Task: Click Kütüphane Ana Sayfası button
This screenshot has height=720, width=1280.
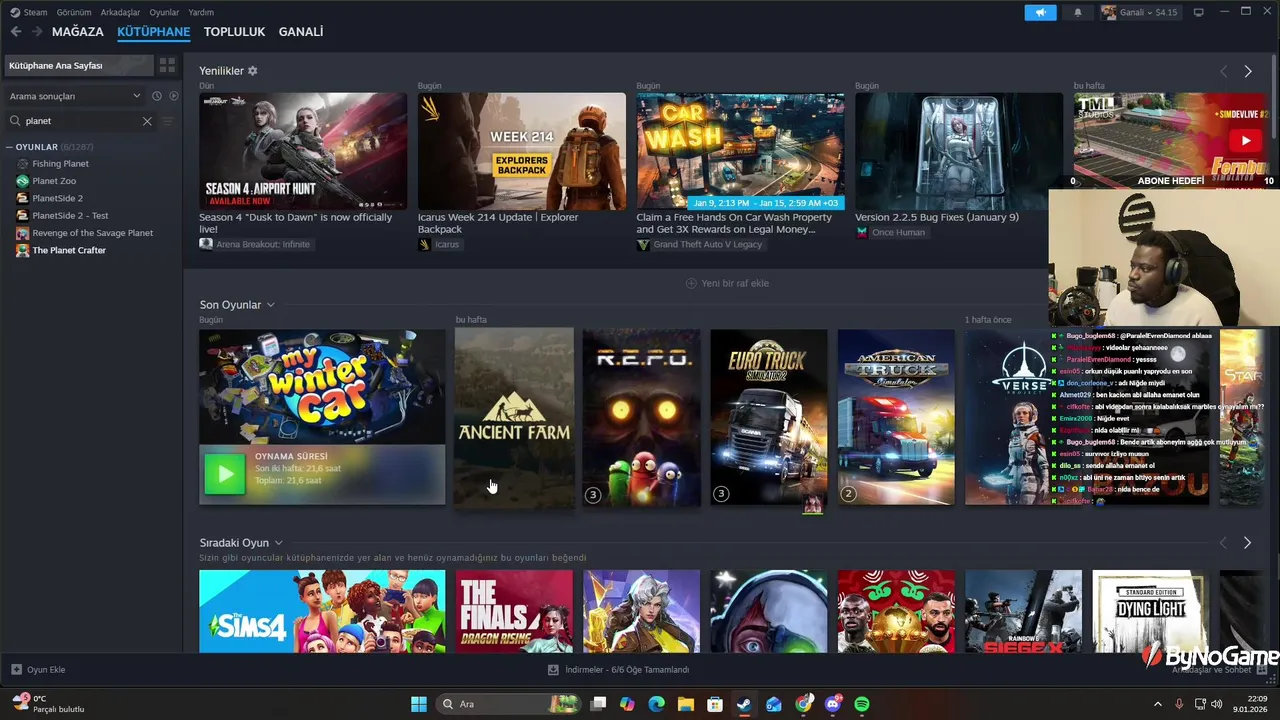Action: pyautogui.click(x=78, y=65)
